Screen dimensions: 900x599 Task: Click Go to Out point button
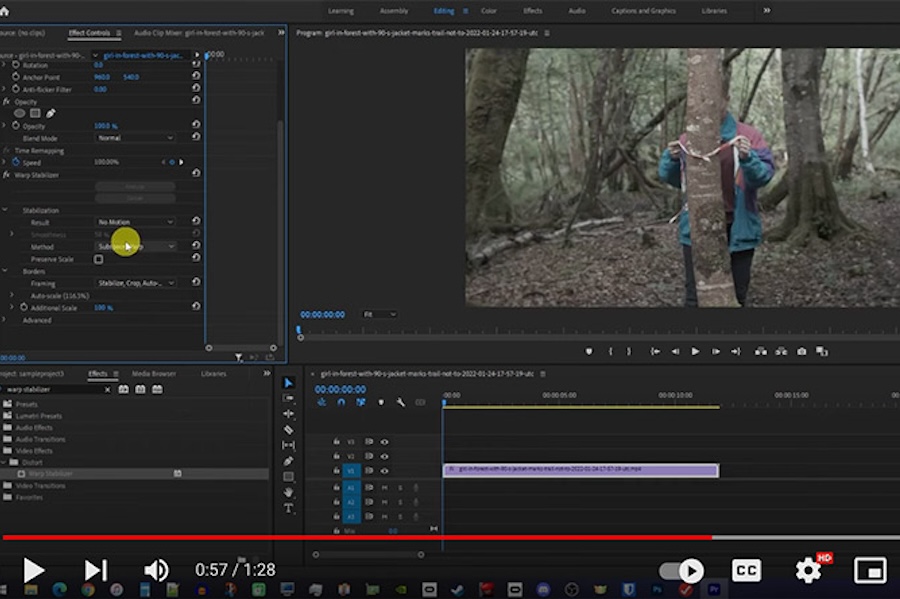[x=736, y=351]
